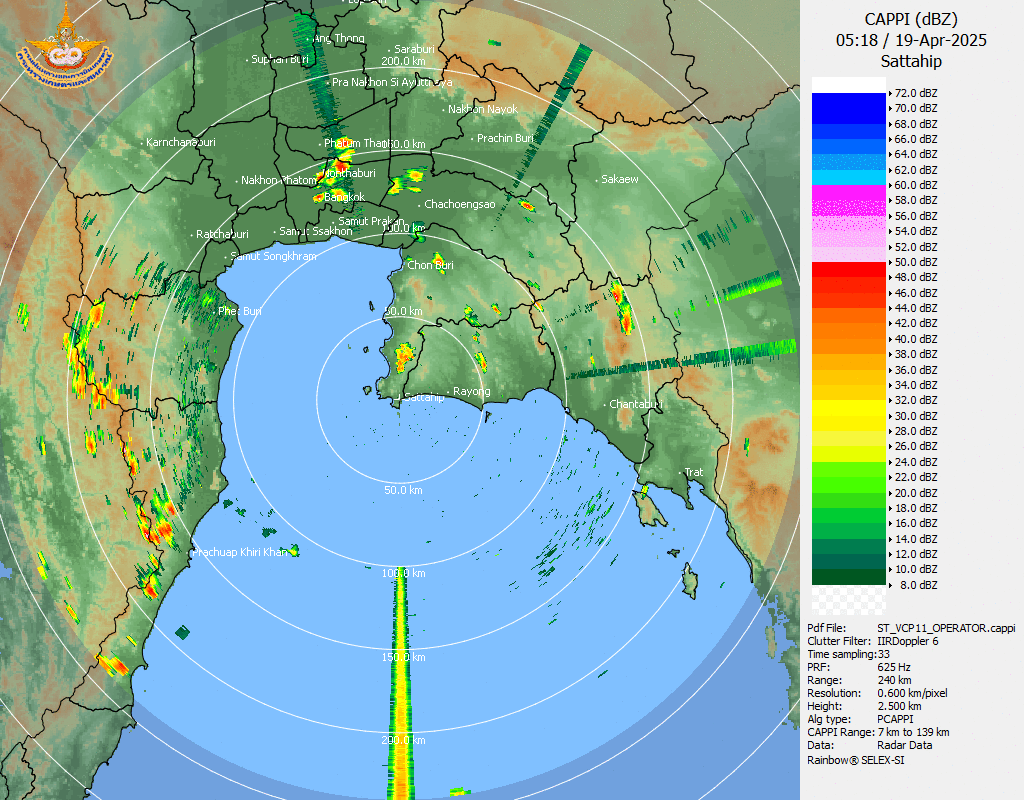Select the Phet Buri label on the map
The height and width of the screenshot is (800, 1024).
tap(240, 312)
